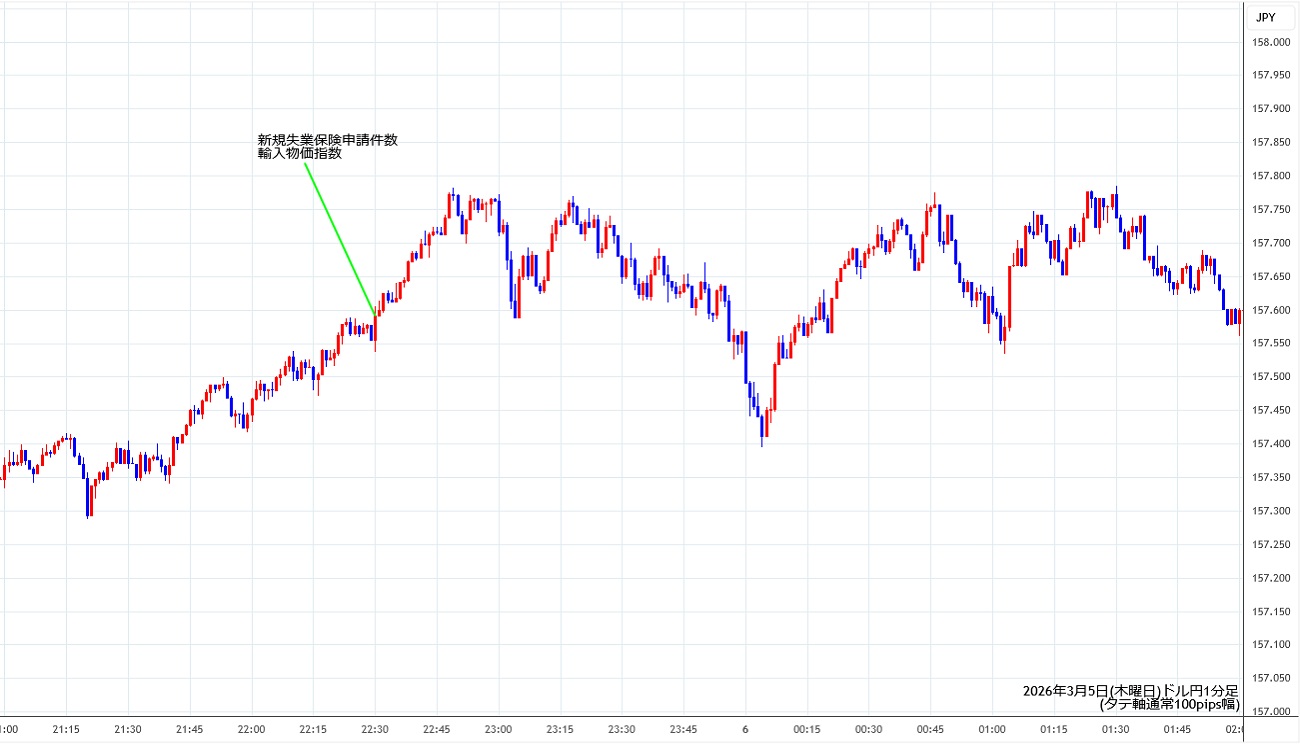Screen dimensions: 1300x745
Task: Select the day marker 6 on time axis
Action: tap(745, 729)
